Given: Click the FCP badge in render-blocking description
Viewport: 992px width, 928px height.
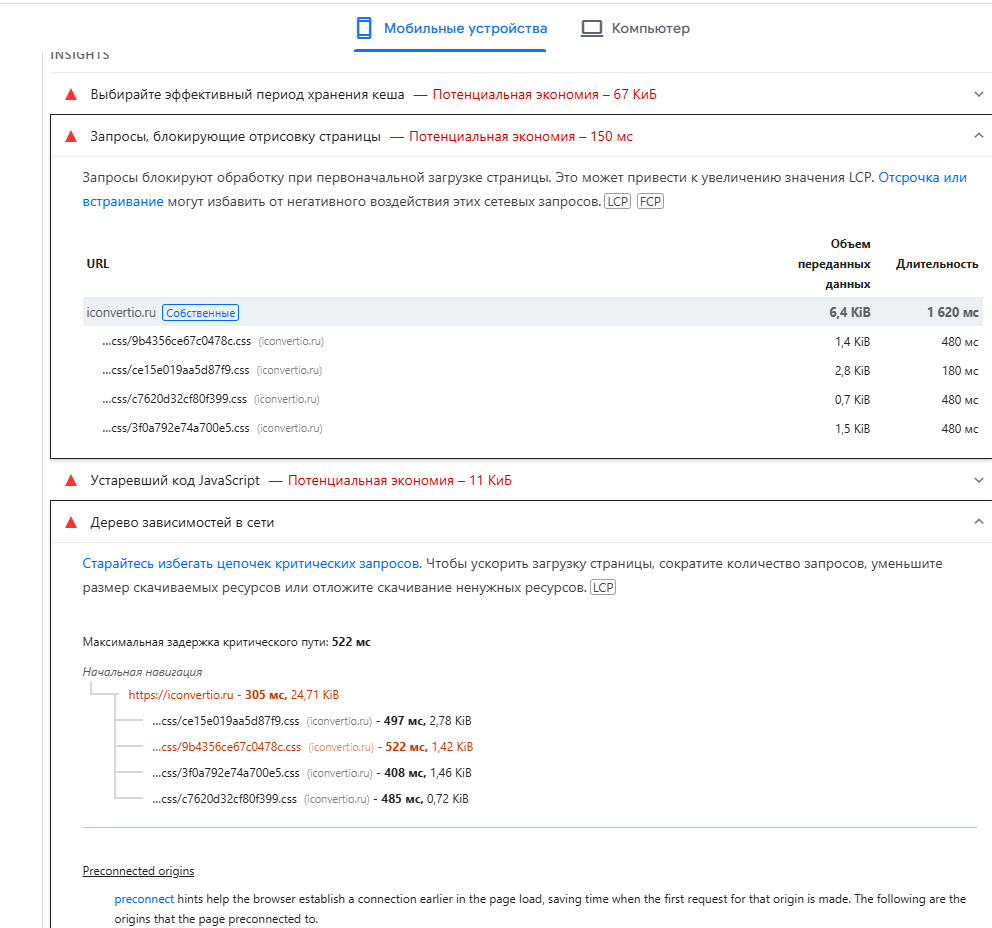Looking at the screenshot, I should tap(650, 202).
